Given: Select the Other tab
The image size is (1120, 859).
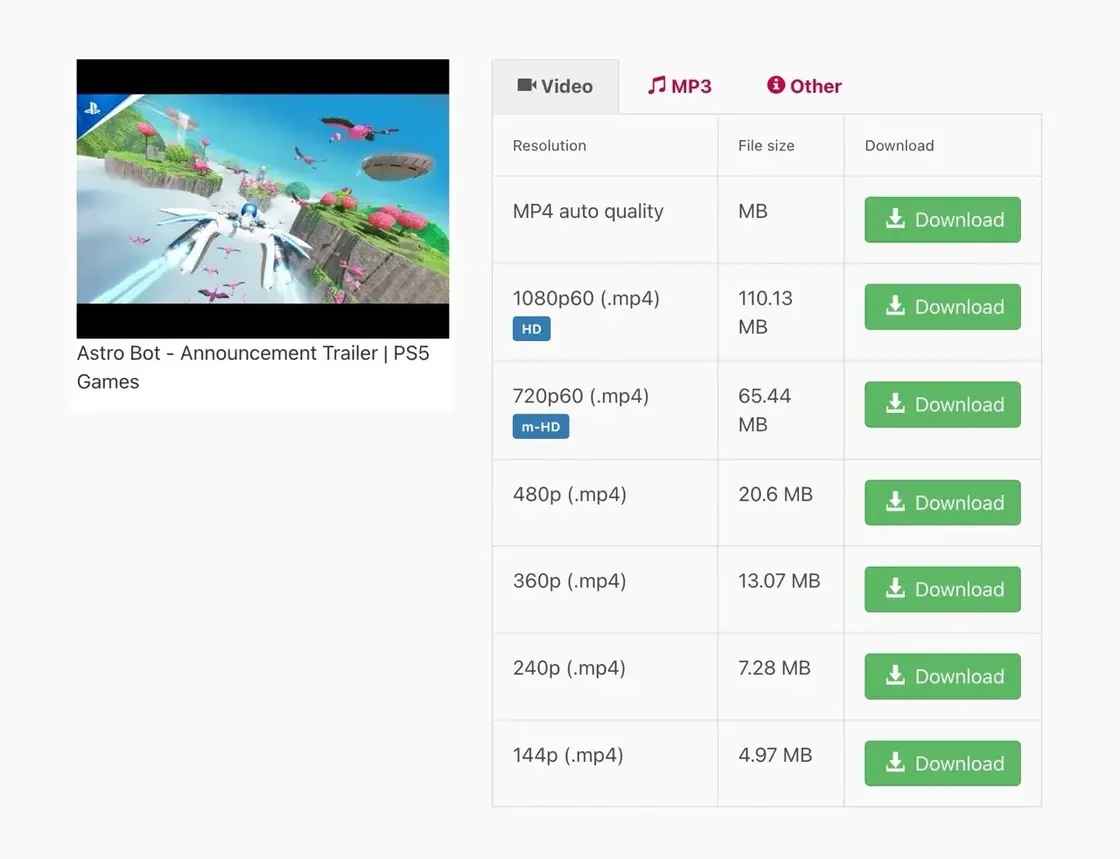Looking at the screenshot, I should point(804,86).
